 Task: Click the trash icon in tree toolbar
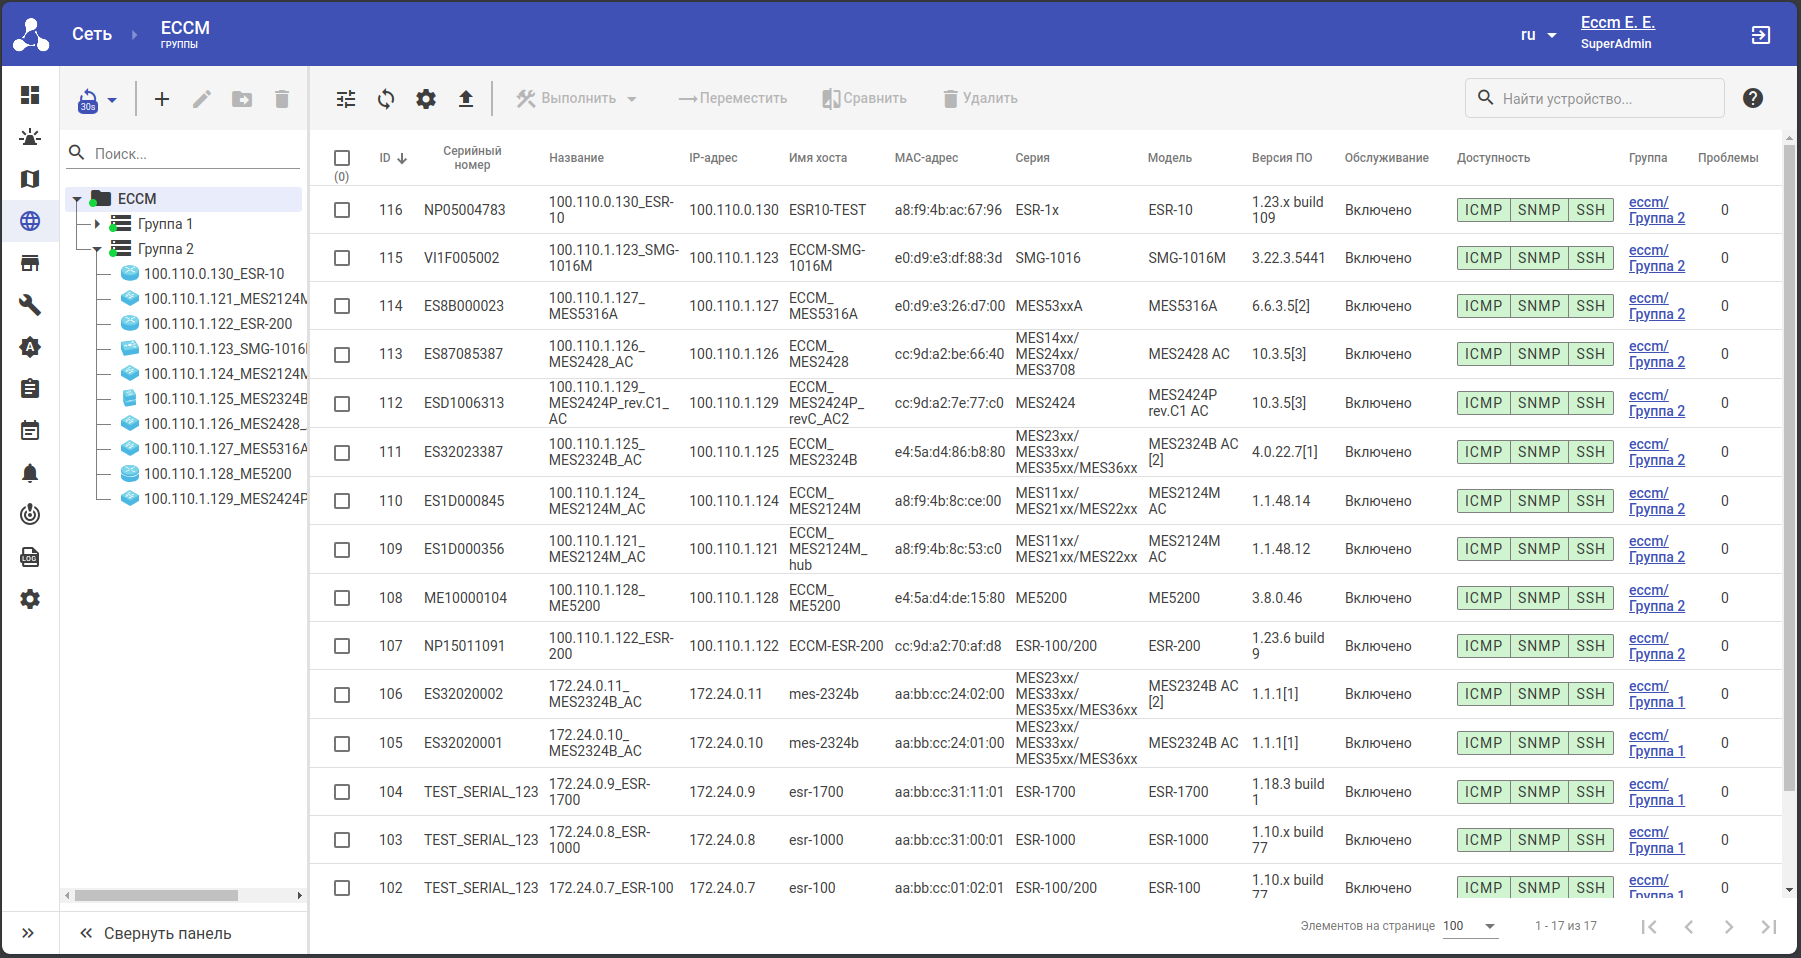click(x=282, y=98)
